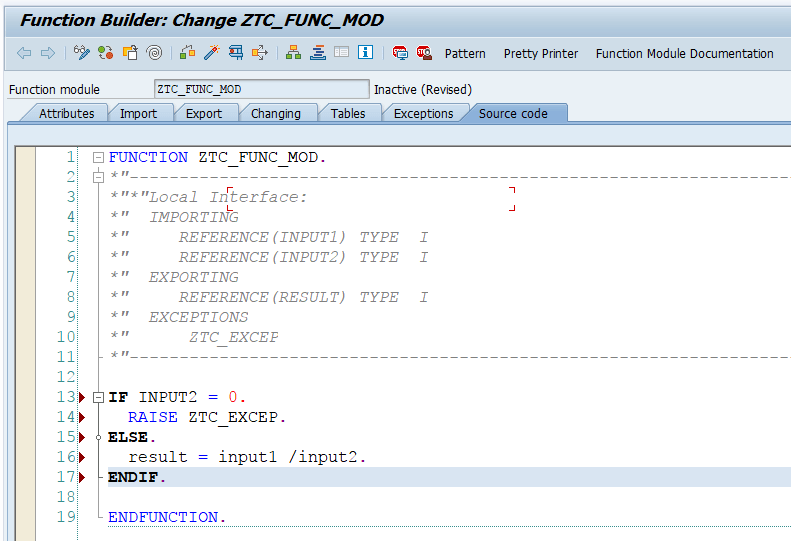The image size is (791, 541).
Task: Click the modified marker on line 17
Action: pyautogui.click(x=82, y=477)
